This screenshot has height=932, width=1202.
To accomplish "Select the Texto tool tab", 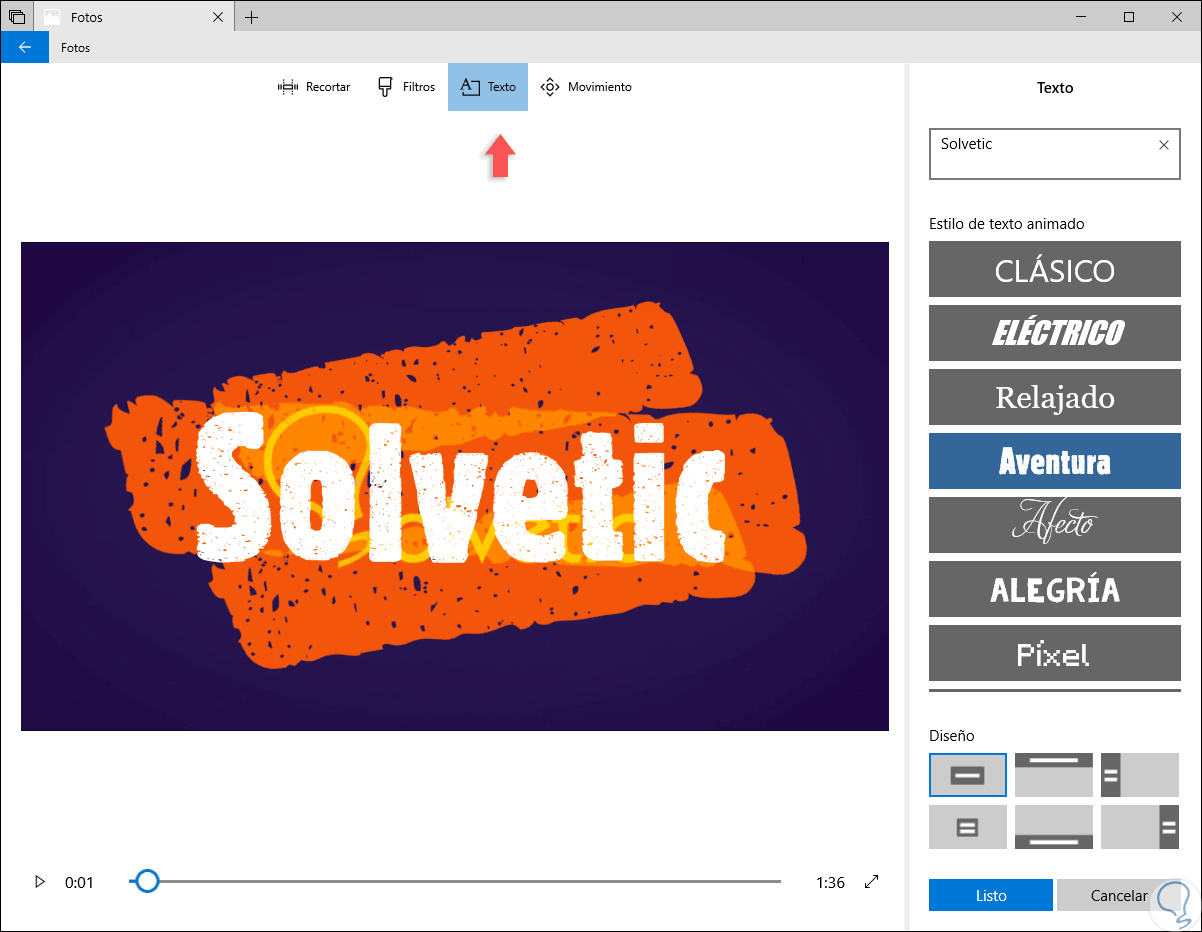I will coord(488,87).
